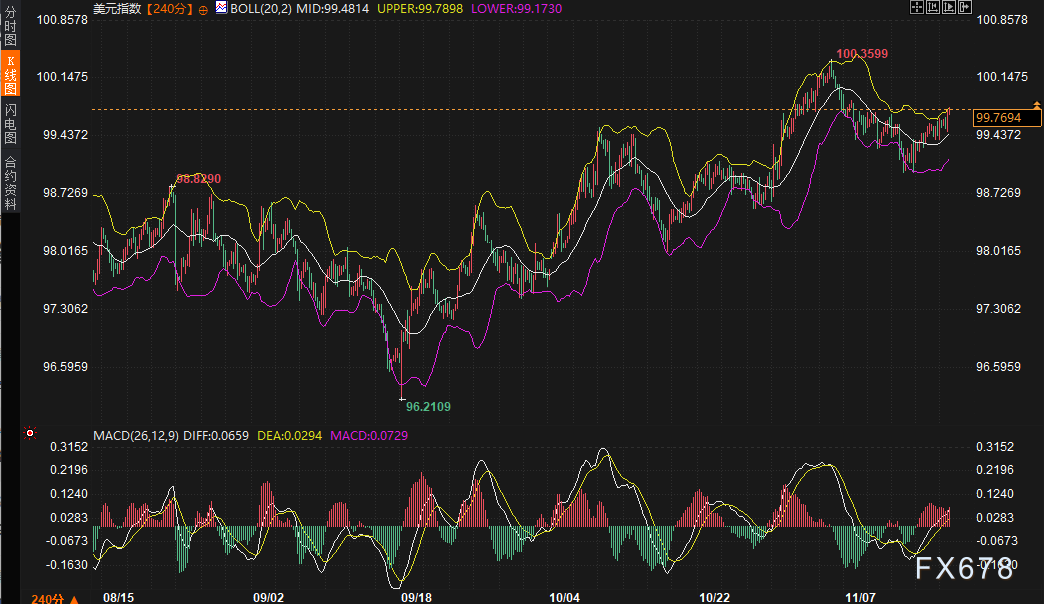Viewport: 1044px width, 604px height.
Task: Click the 美元指数 symbol name
Action: click(117, 9)
